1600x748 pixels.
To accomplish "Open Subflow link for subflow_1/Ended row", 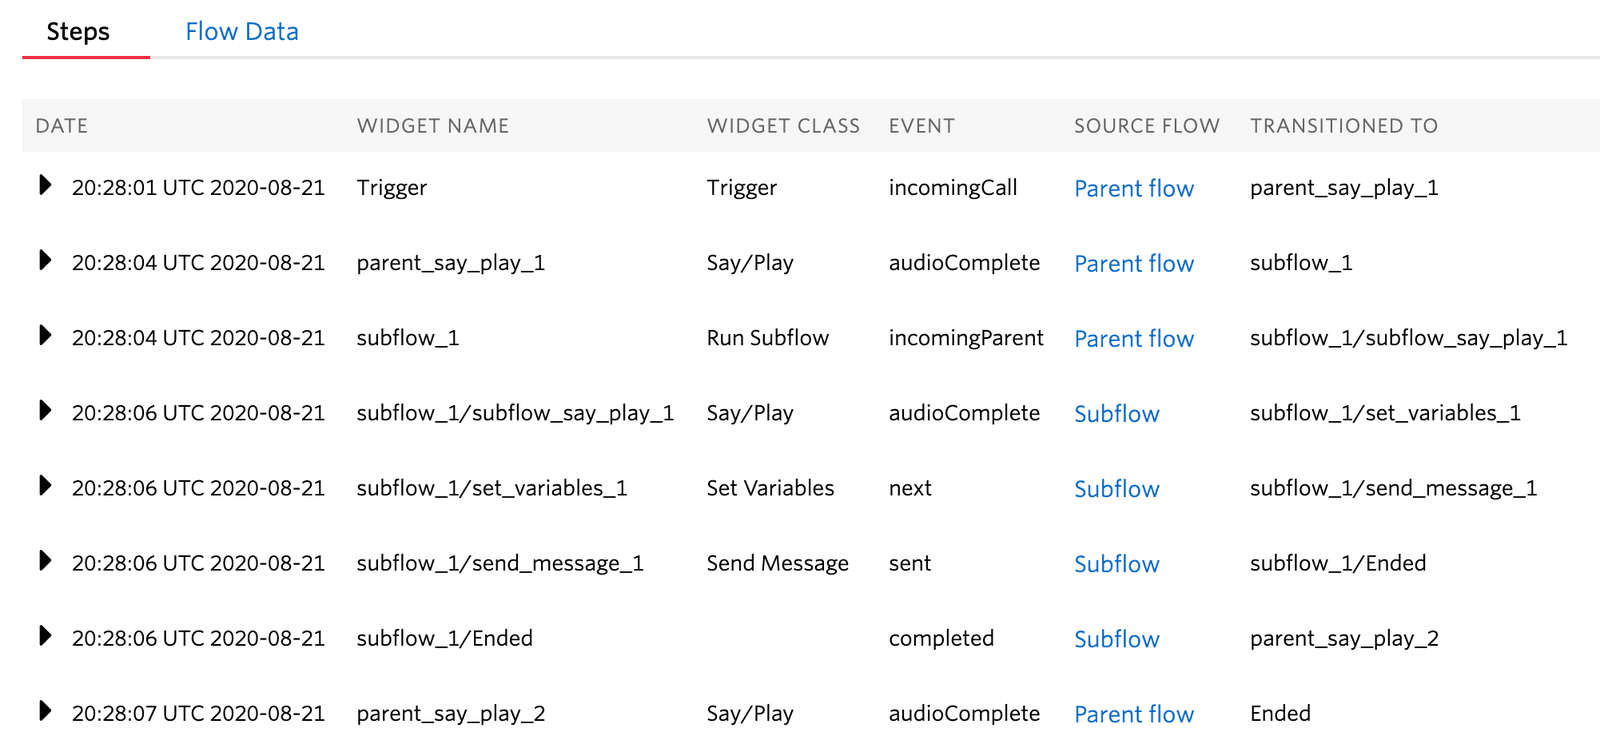I will pos(1116,639).
